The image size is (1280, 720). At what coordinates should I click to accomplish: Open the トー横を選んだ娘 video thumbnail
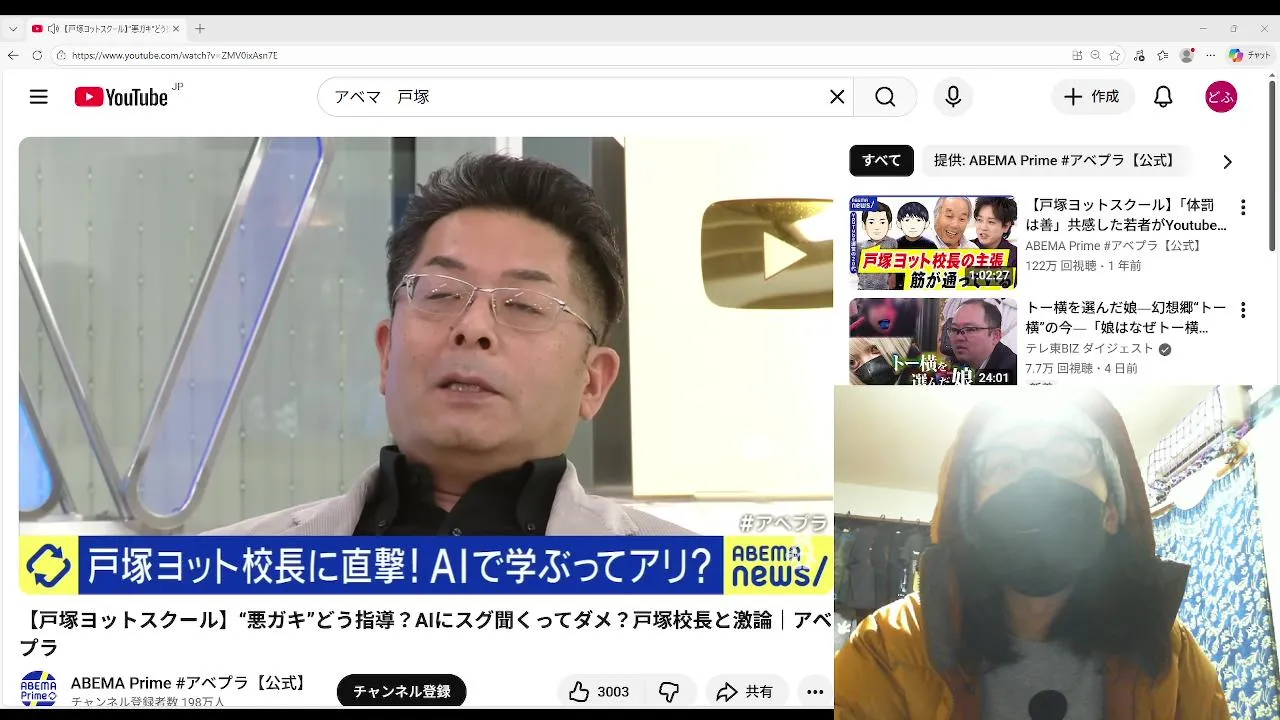(933, 343)
